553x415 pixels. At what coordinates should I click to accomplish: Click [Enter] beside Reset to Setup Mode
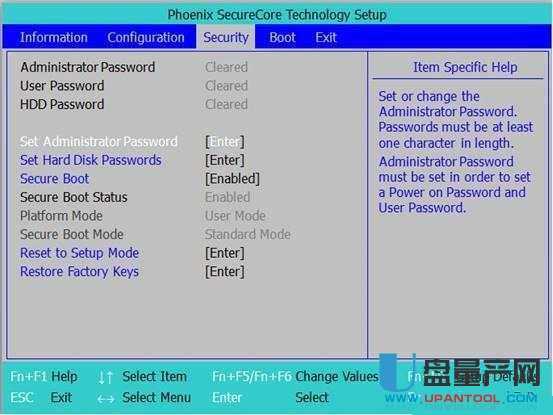[225, 253]
